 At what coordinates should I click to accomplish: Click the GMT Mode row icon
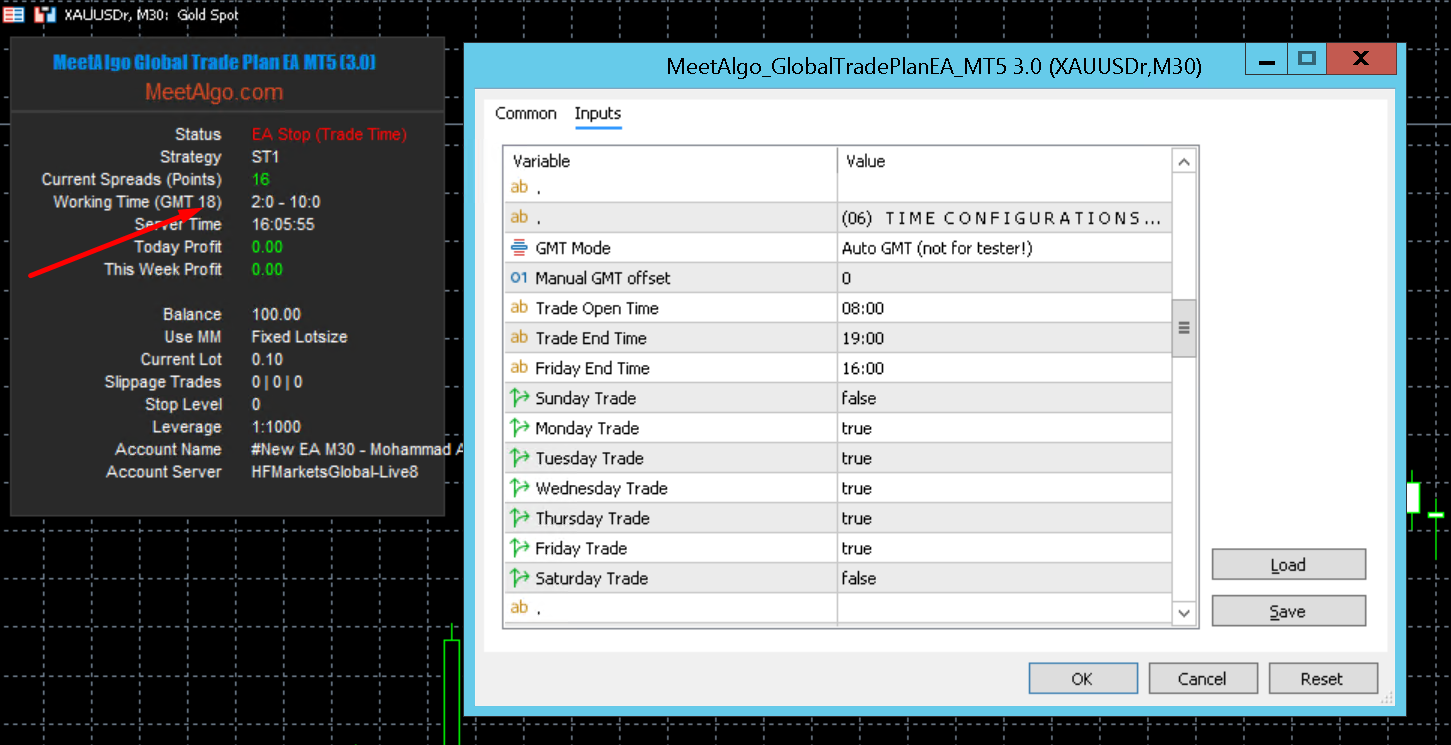pos(519,248)
